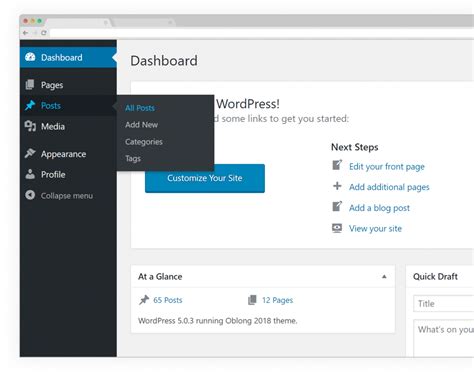
Task: Click the Quick Draft panel heading
Action: (435, 276)
